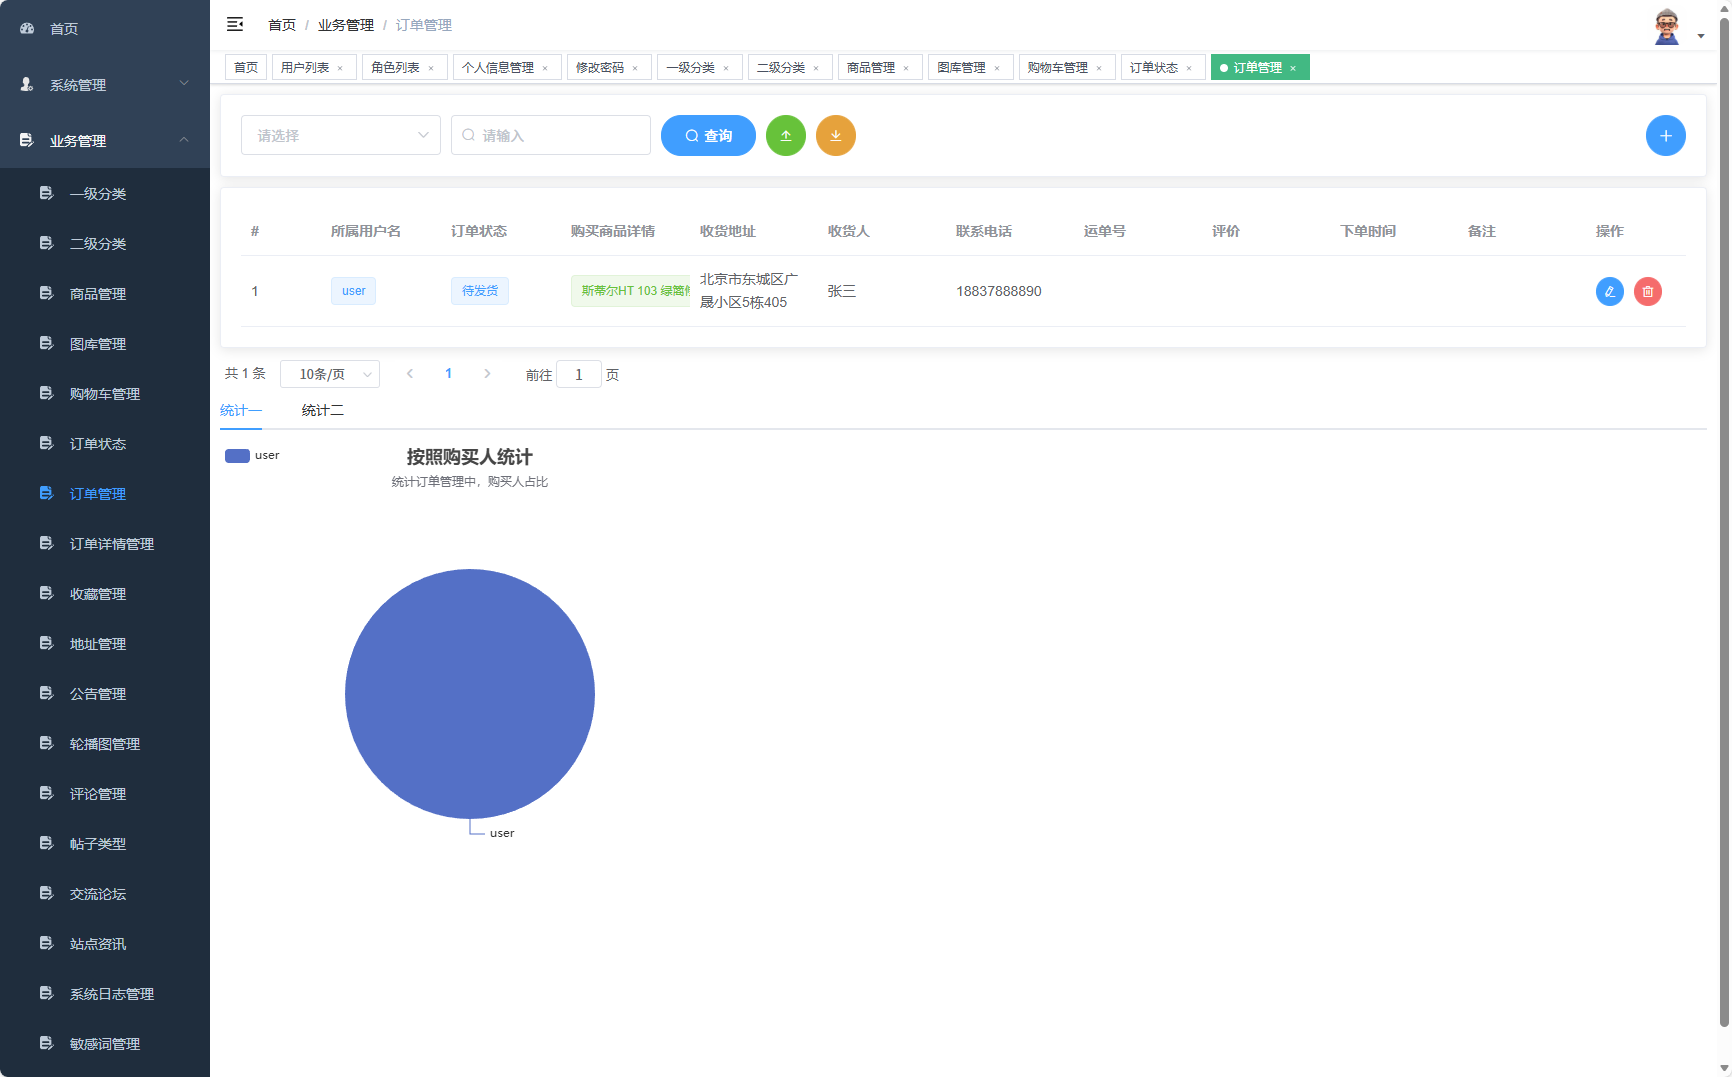Click the blue plus add button
Image resolution: width=1732 pixels, height=1077 pixels.
tap(1665, 136)
